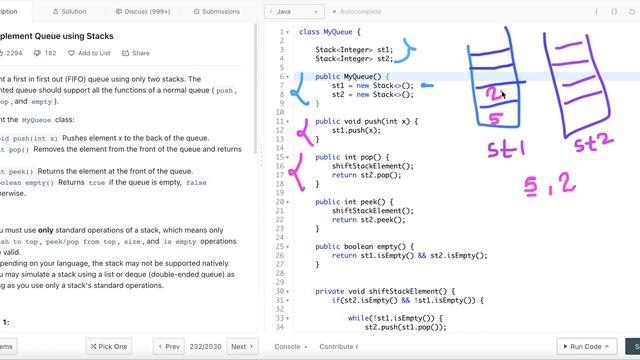Collapse the peek method fold on line 20
Image resolution: width=640 pixels, height=360 pixels.
288,202
